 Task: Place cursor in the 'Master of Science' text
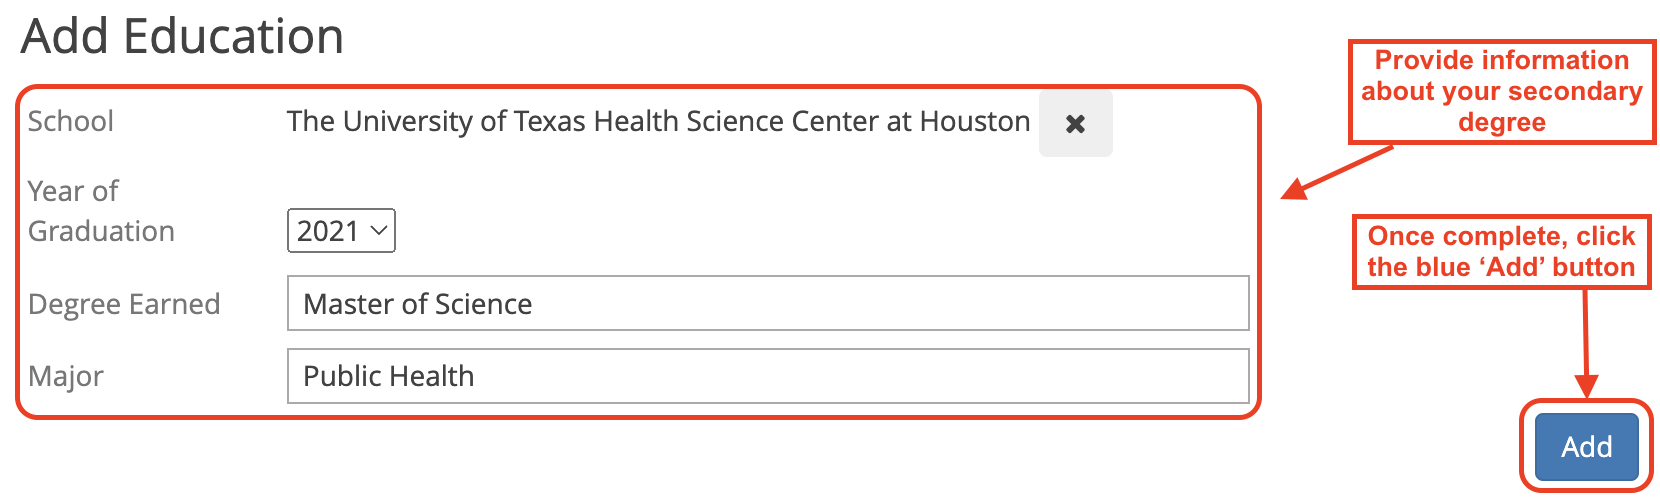[417, 304]
